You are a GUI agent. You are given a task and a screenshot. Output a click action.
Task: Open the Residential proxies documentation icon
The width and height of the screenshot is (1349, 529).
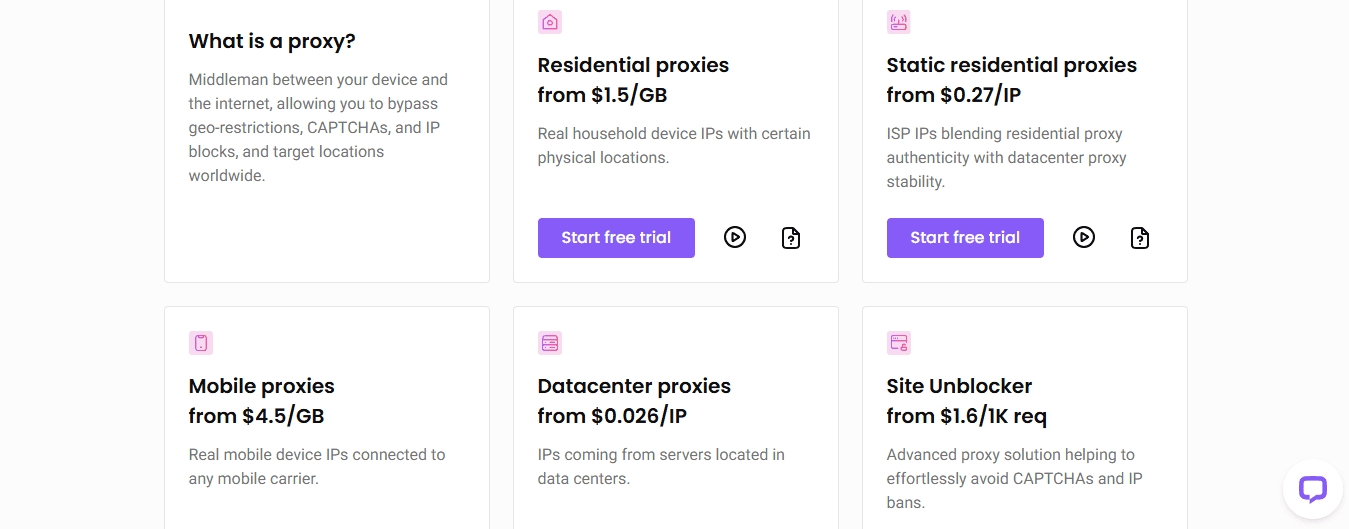click(x=791, y=238)
